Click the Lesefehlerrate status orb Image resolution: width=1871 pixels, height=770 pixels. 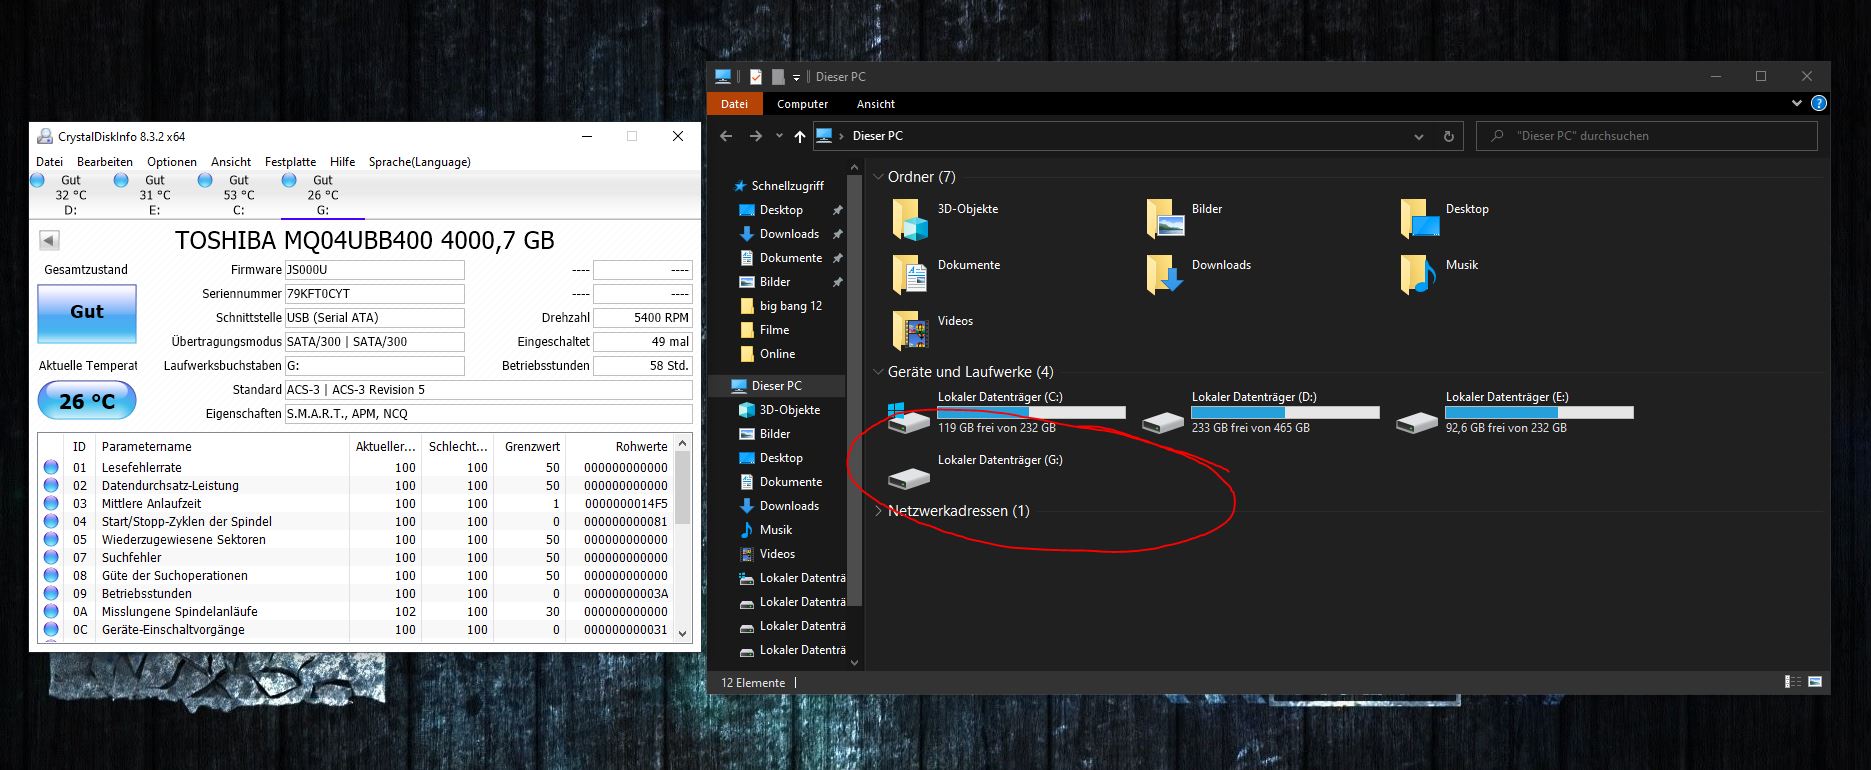point(51,467)
